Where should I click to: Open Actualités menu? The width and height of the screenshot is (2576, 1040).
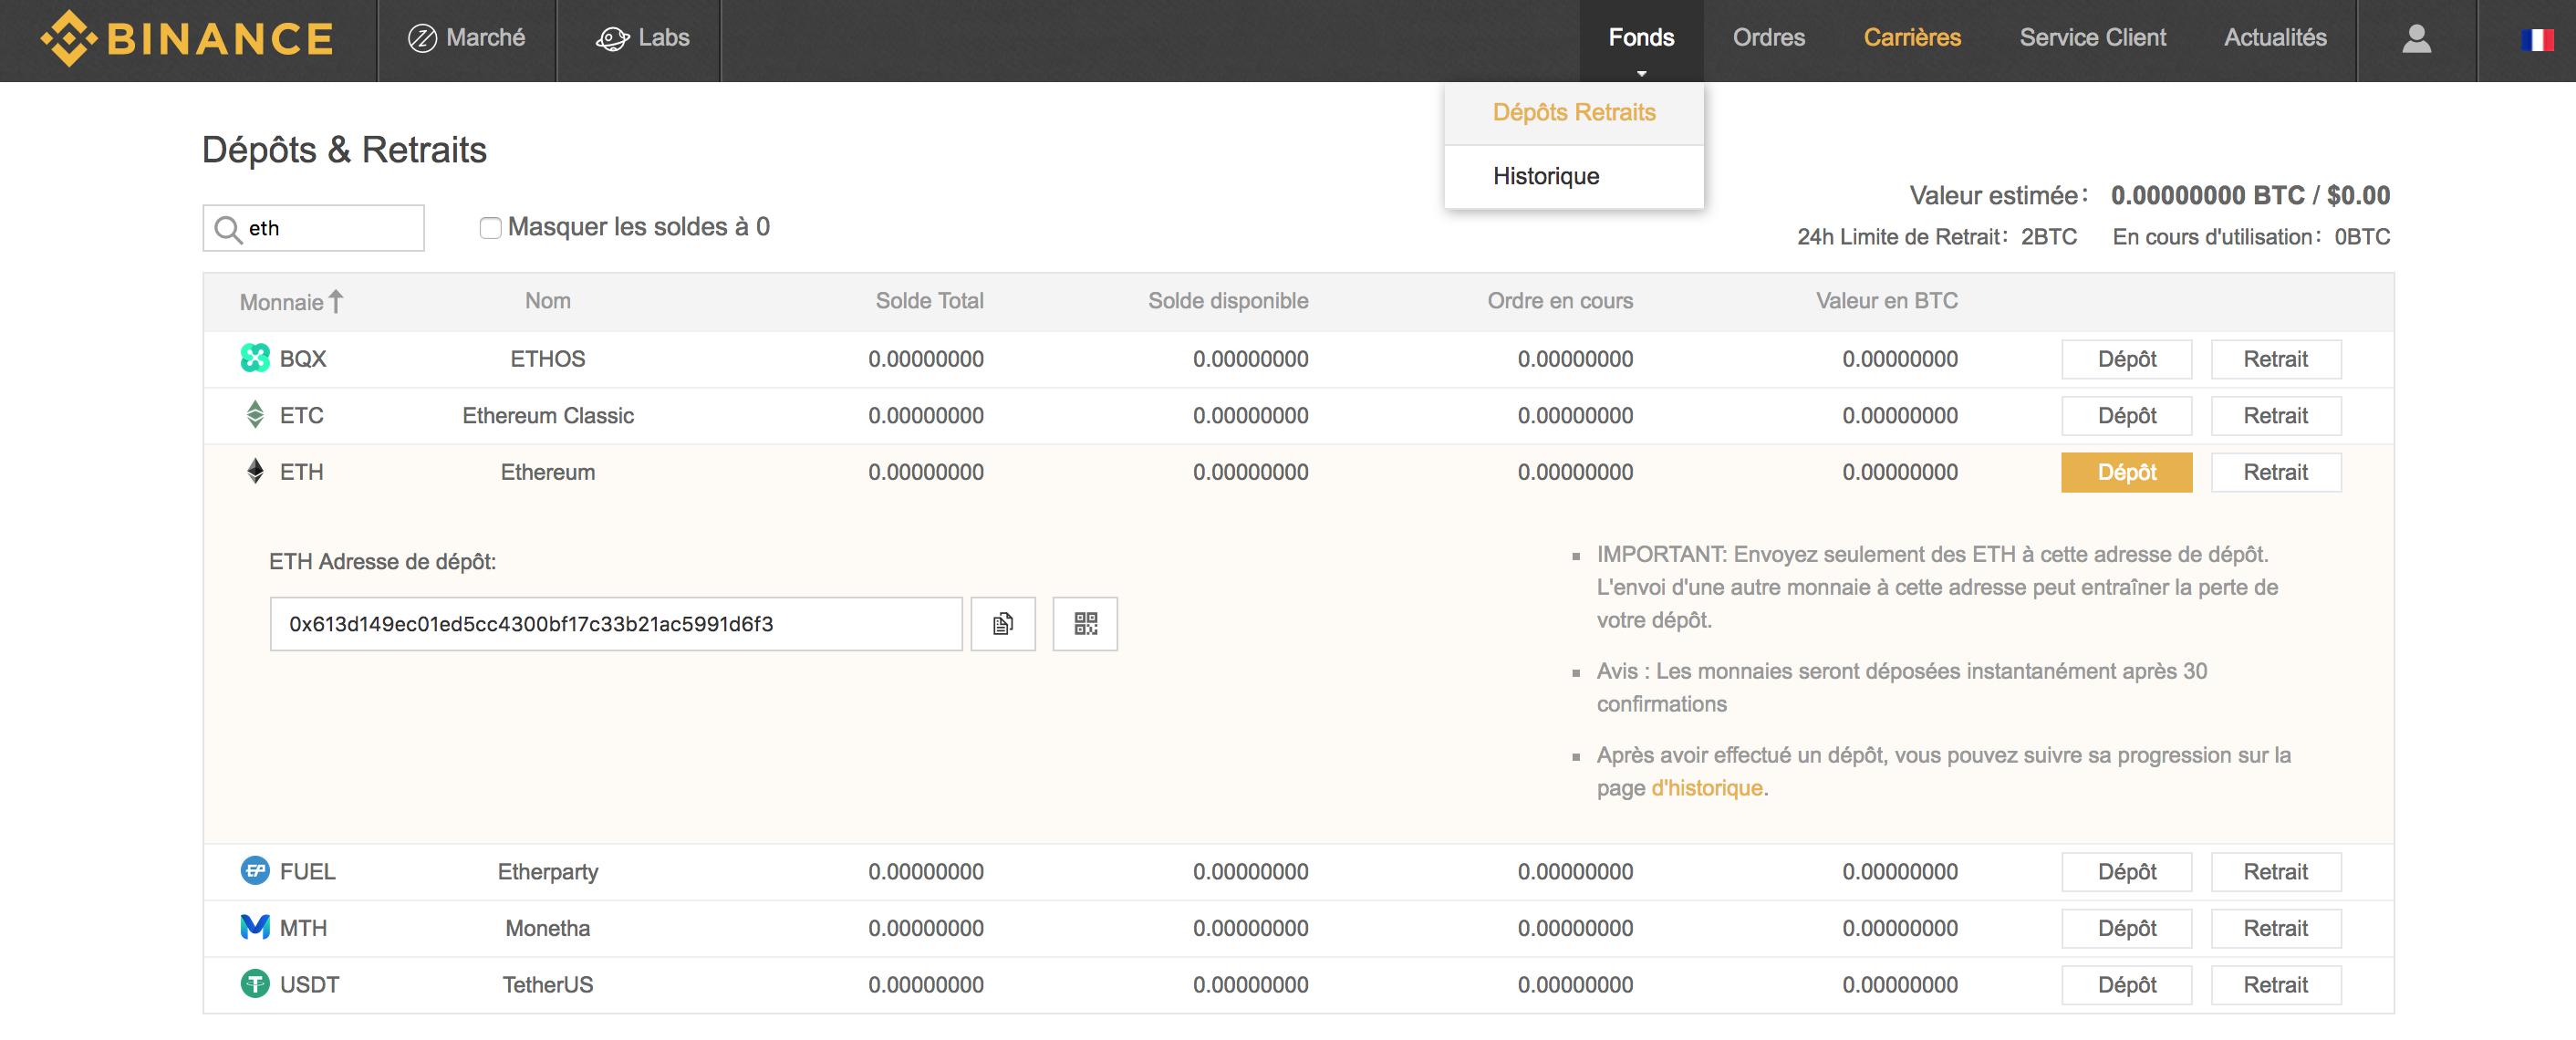(2275, 38)
